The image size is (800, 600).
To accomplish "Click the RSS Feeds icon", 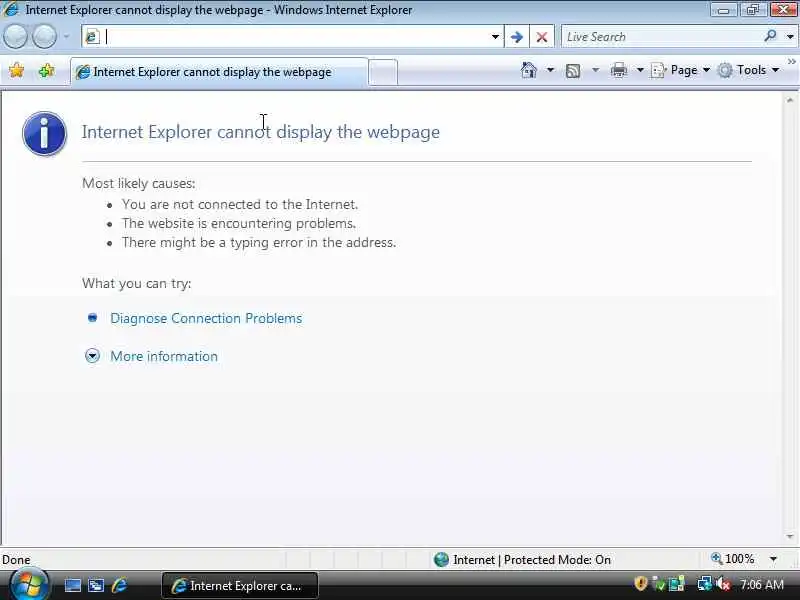I will [573, 70].
